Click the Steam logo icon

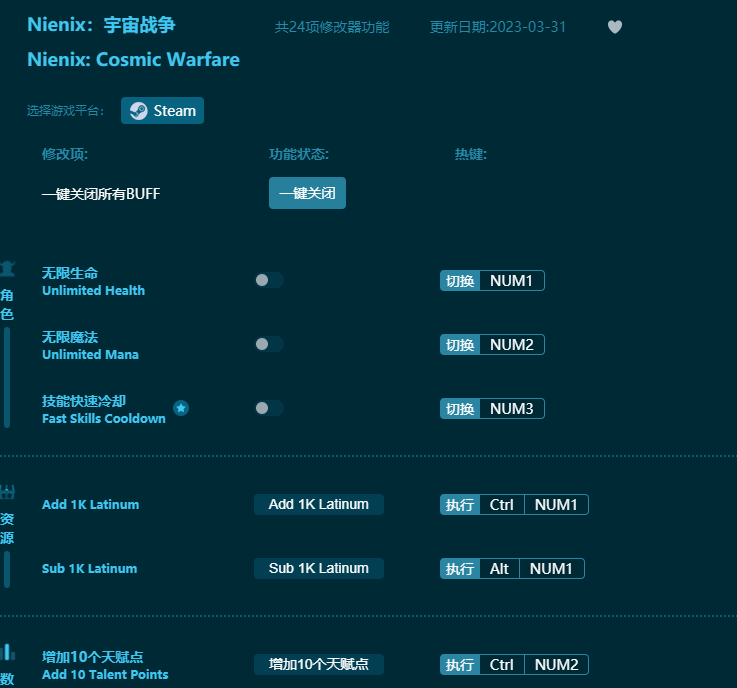coord(139,111)
